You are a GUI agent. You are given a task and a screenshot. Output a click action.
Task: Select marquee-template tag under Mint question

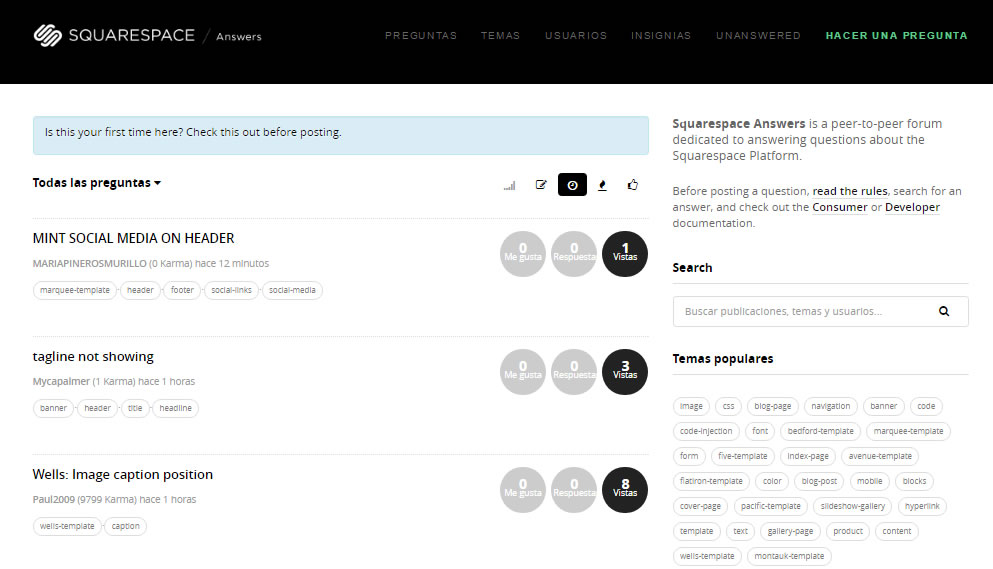pyautogui.click(x=75, y=290)
